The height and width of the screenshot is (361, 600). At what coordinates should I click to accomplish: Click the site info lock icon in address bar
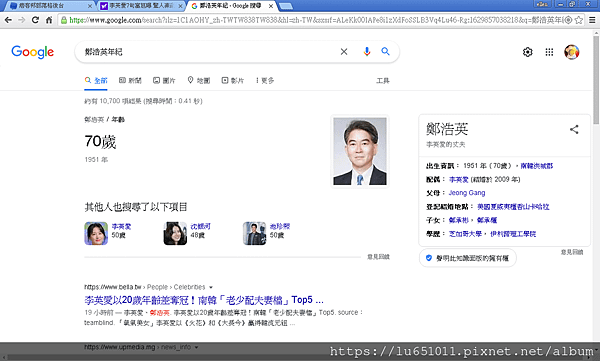point(64,20)
